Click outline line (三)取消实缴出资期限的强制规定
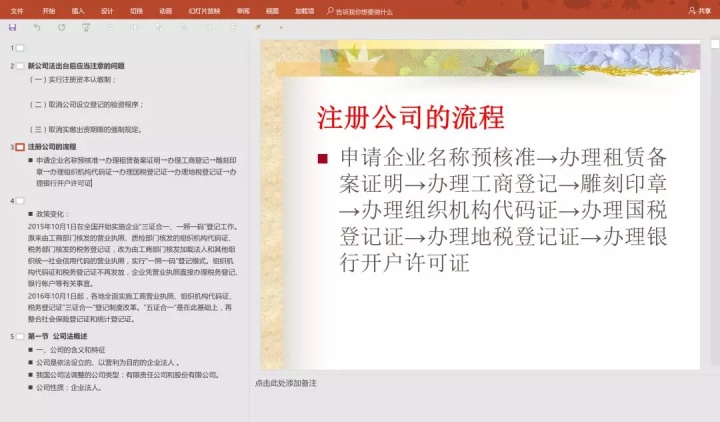 click(x=85, y=130)
